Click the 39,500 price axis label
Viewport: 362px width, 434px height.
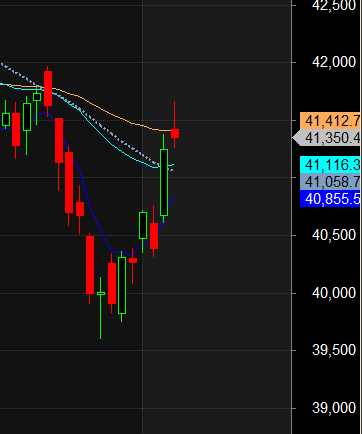click(x=334, y=350)
